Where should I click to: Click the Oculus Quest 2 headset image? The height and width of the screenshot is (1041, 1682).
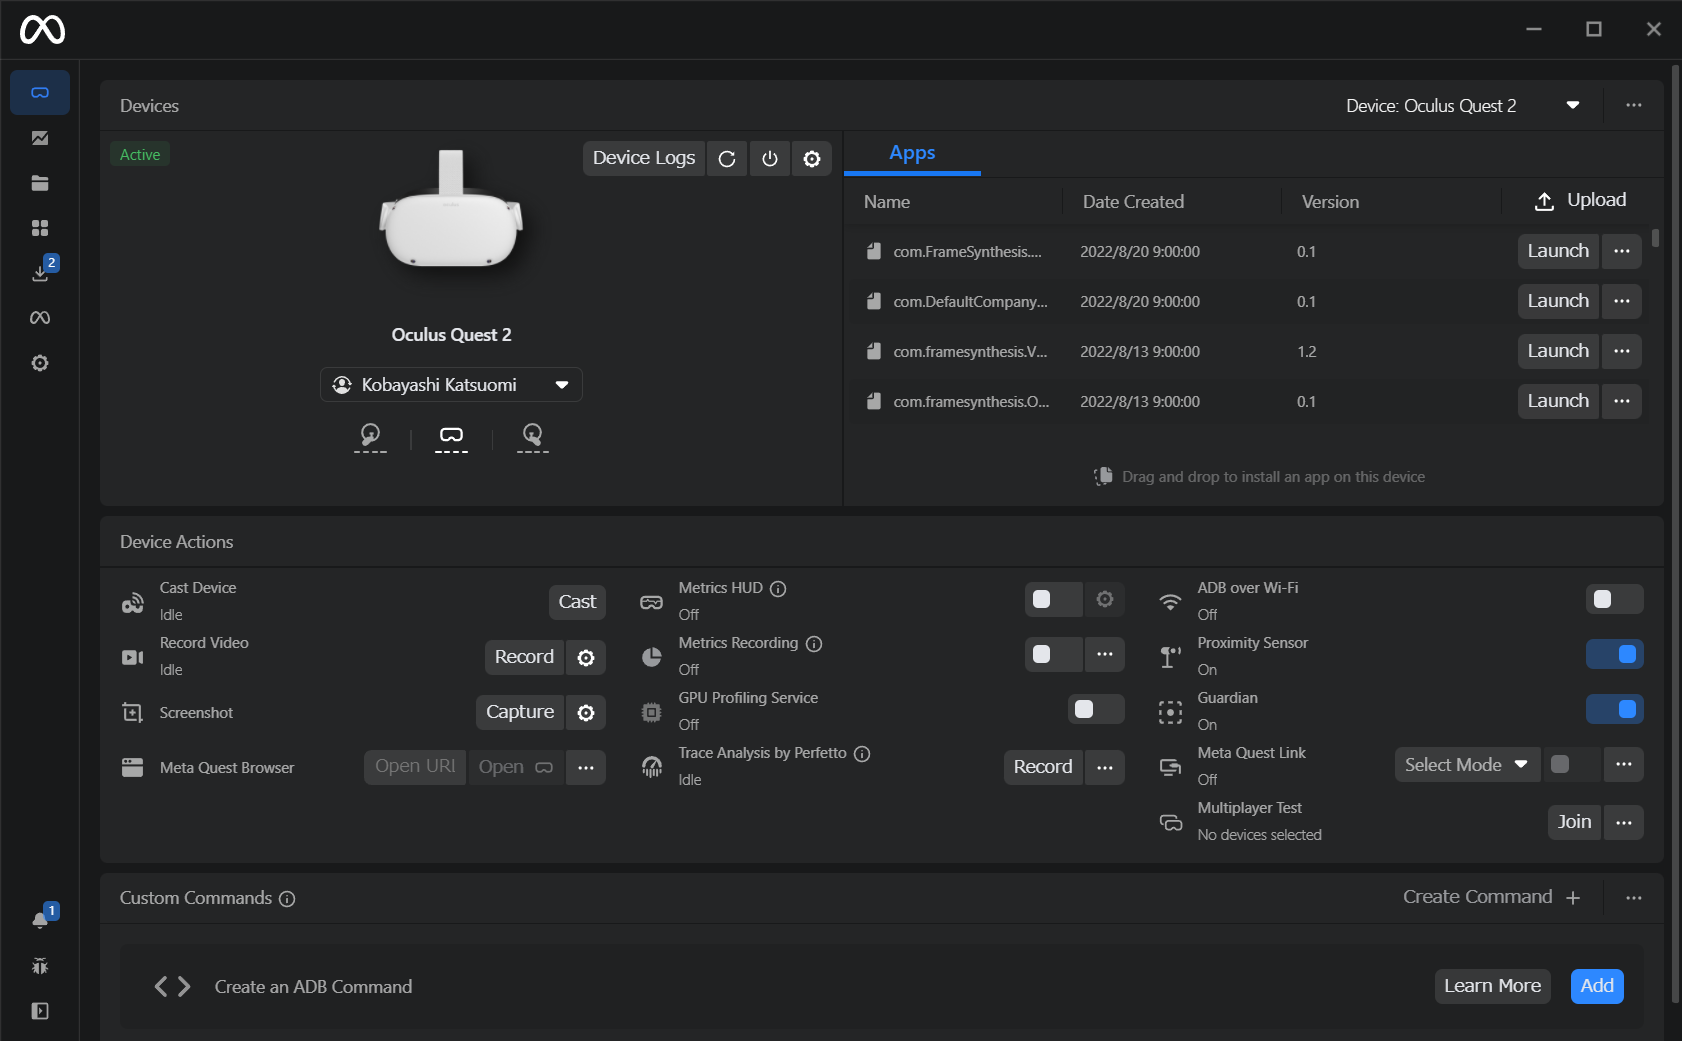[x=451, y=209]
